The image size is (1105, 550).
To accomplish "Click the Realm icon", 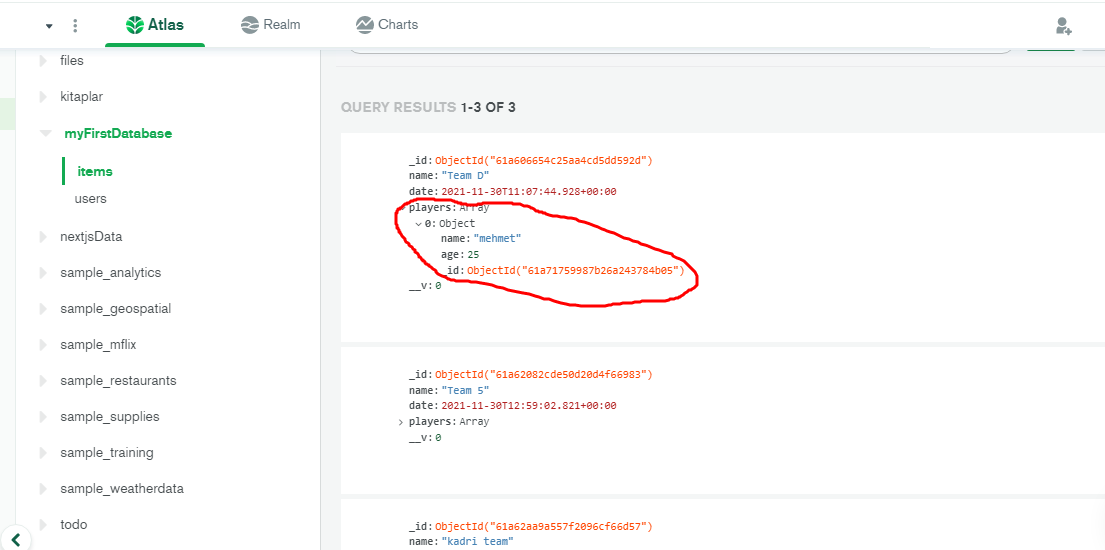I will click(249, 25).
